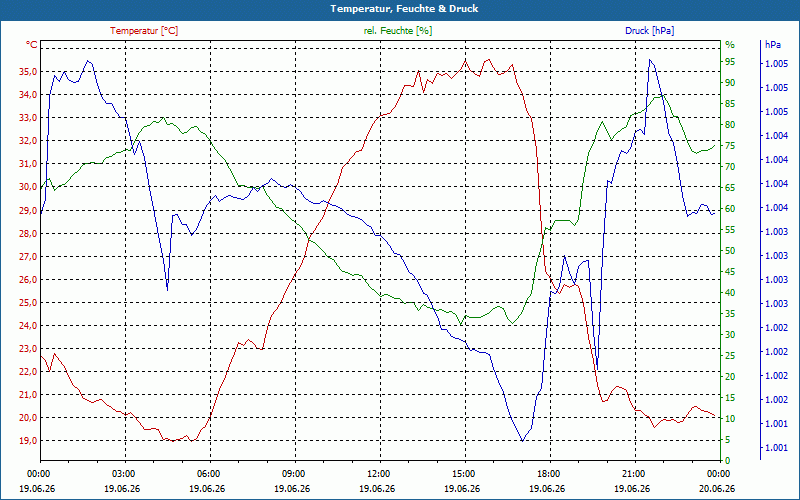Click the '19,0' temperature axis value

click(28, 440)
